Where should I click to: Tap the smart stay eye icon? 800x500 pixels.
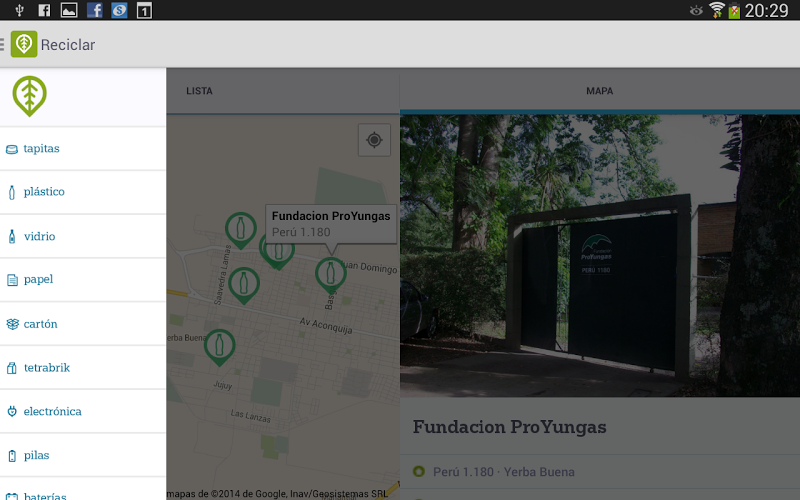[696, 10]
